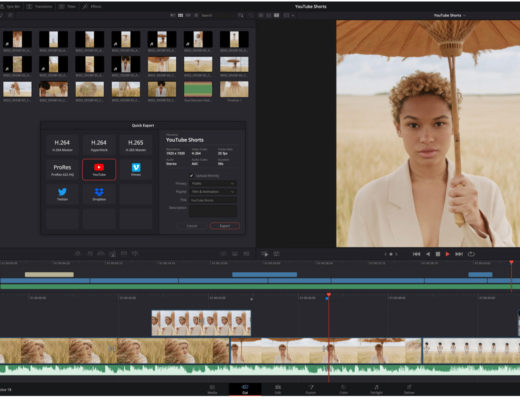
Task: Click the green audio waveform track
Action: click(x=260, y=370)
